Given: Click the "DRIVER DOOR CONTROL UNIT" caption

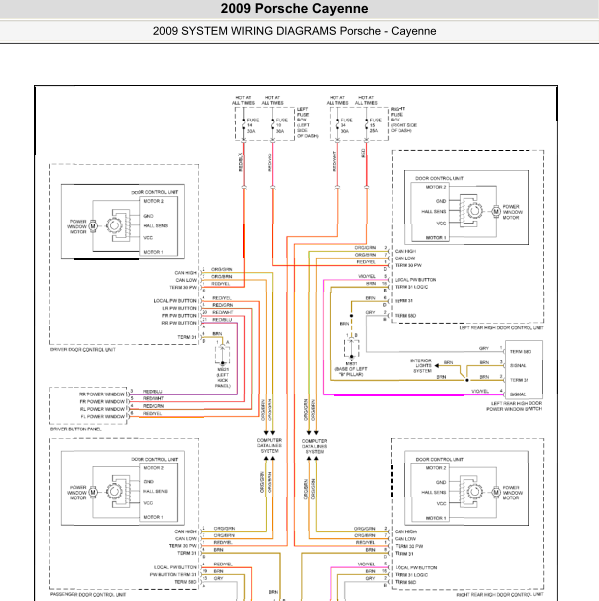Looking at the screenshot, I should [82, 350].
